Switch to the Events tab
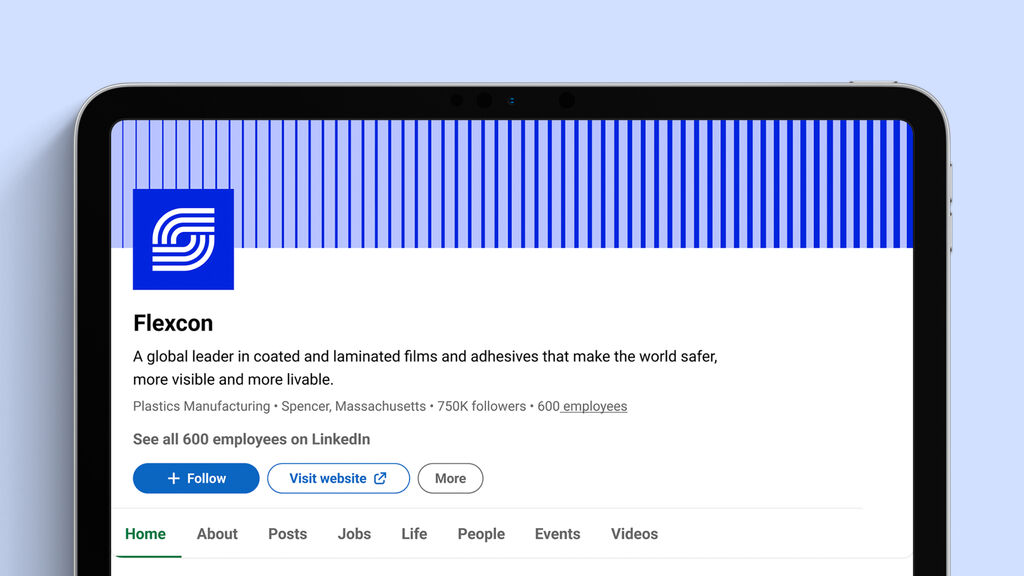The image size is (1024, 576). 557,534
